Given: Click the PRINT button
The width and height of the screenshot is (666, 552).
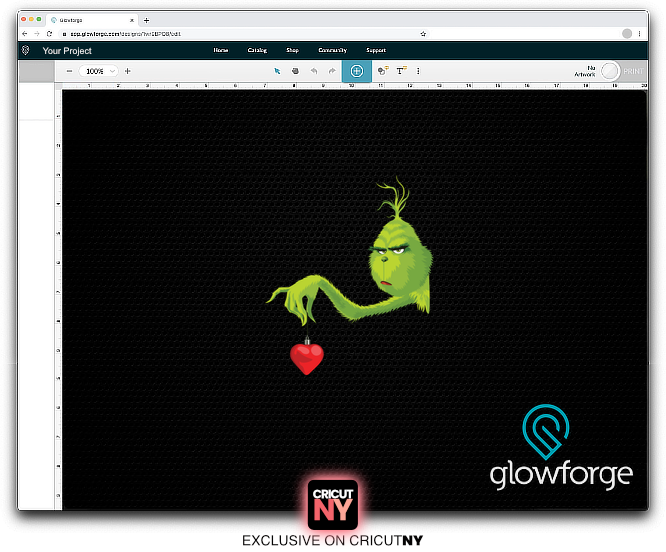Looking at the screenshot, I should (x=633, y=71).
